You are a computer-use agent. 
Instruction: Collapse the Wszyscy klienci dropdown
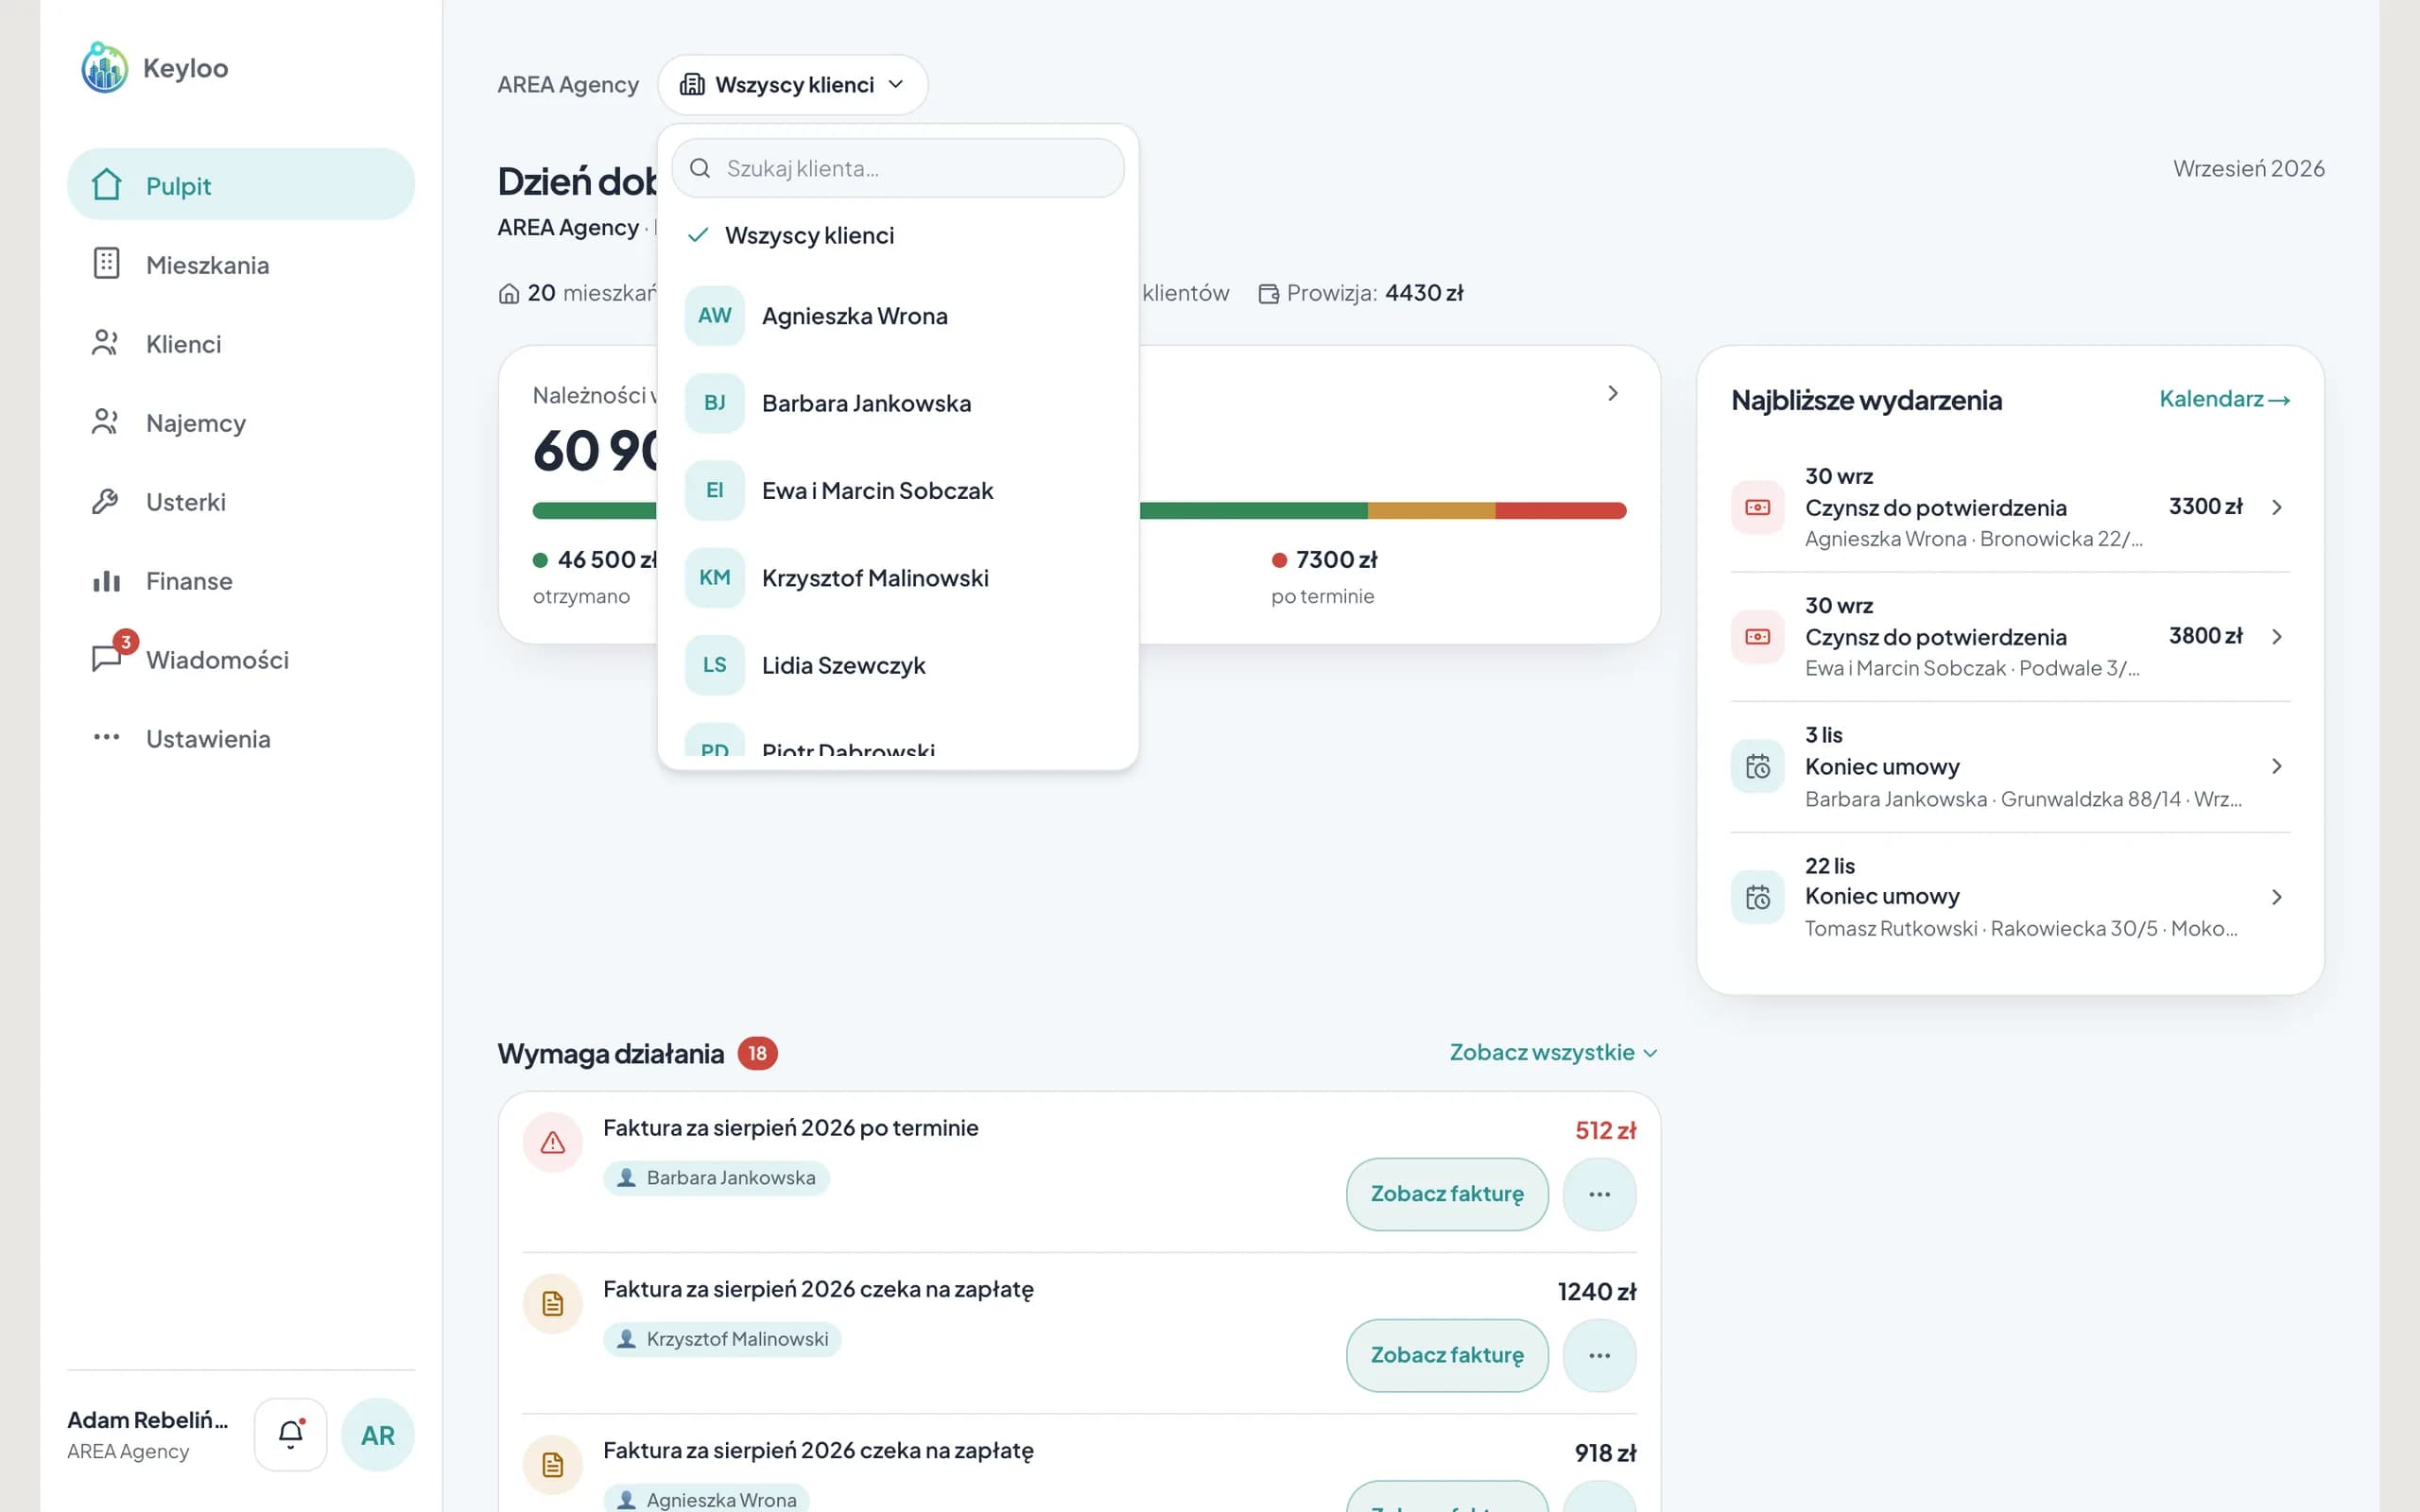[x=792, y=85]
